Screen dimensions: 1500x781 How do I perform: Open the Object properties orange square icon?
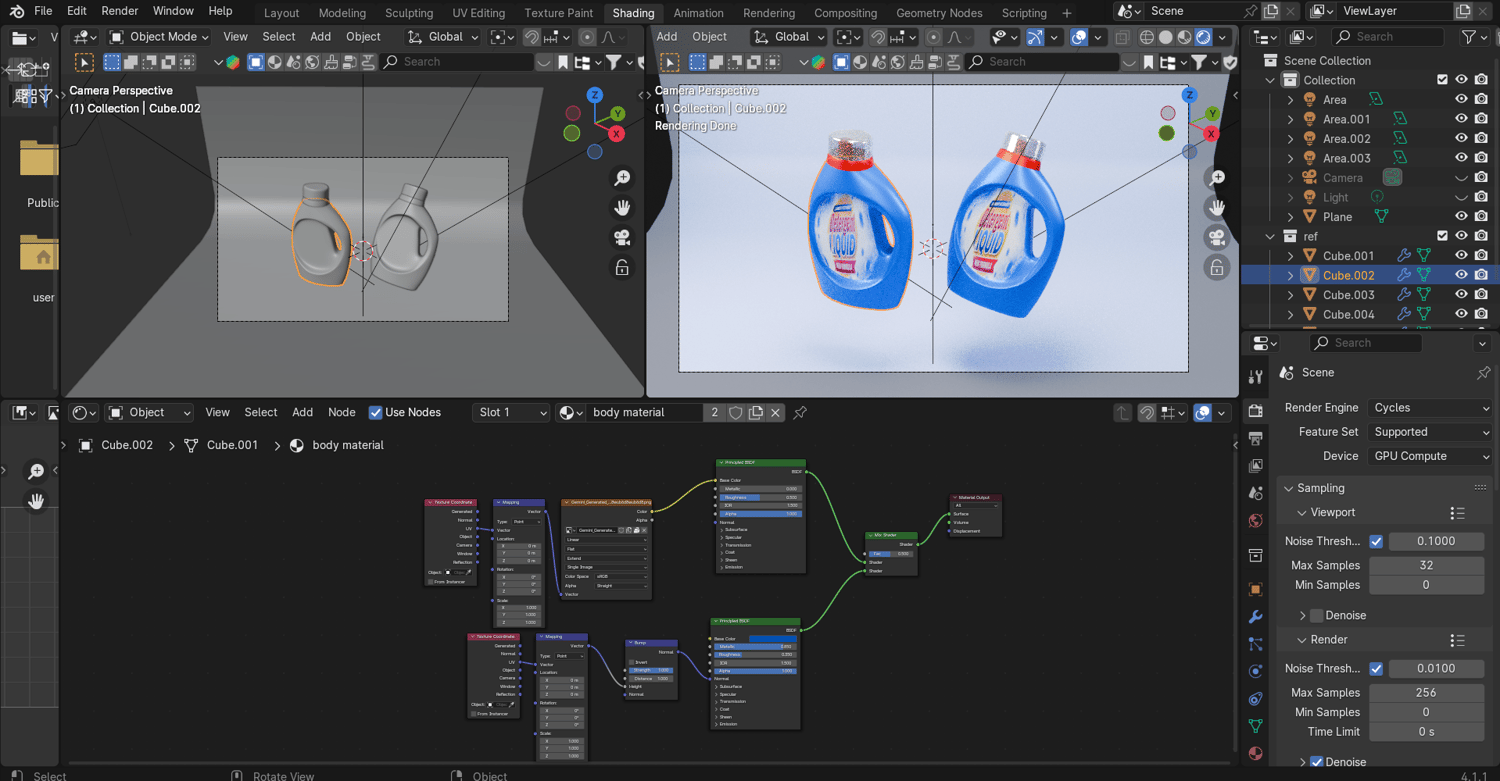pyautogui.click(x=1256, y=589)
